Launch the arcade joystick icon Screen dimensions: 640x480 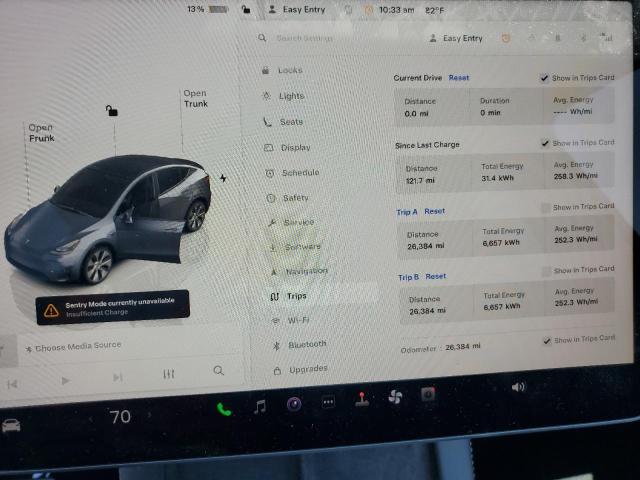(362, 399)
